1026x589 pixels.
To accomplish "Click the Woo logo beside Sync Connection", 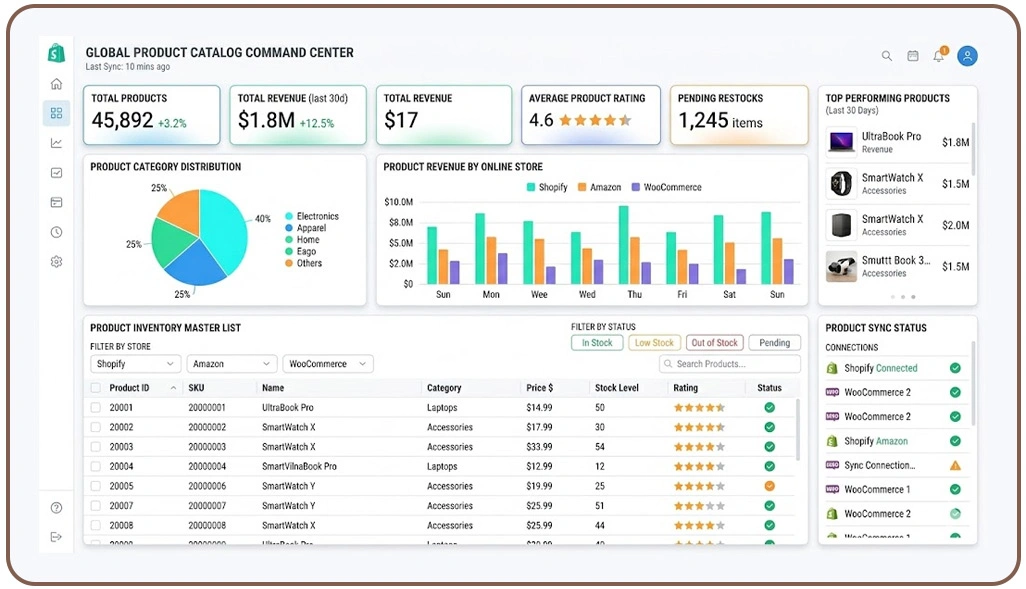I will (832, 465).
